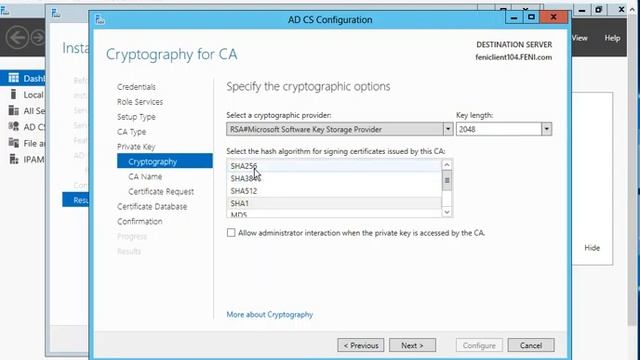This screenshot has width=640, height=360.
Task: Open the Key length dropdown
Action: tap(547, 129)
